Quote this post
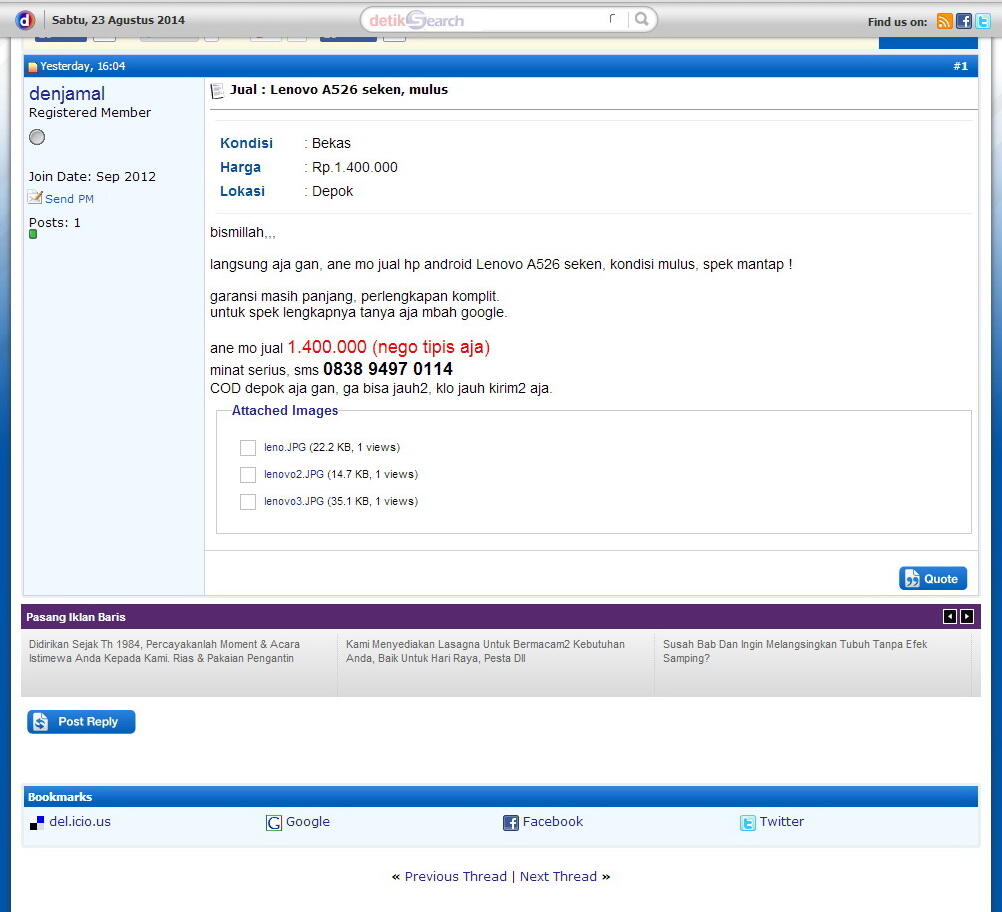 [x=933, y=578]
